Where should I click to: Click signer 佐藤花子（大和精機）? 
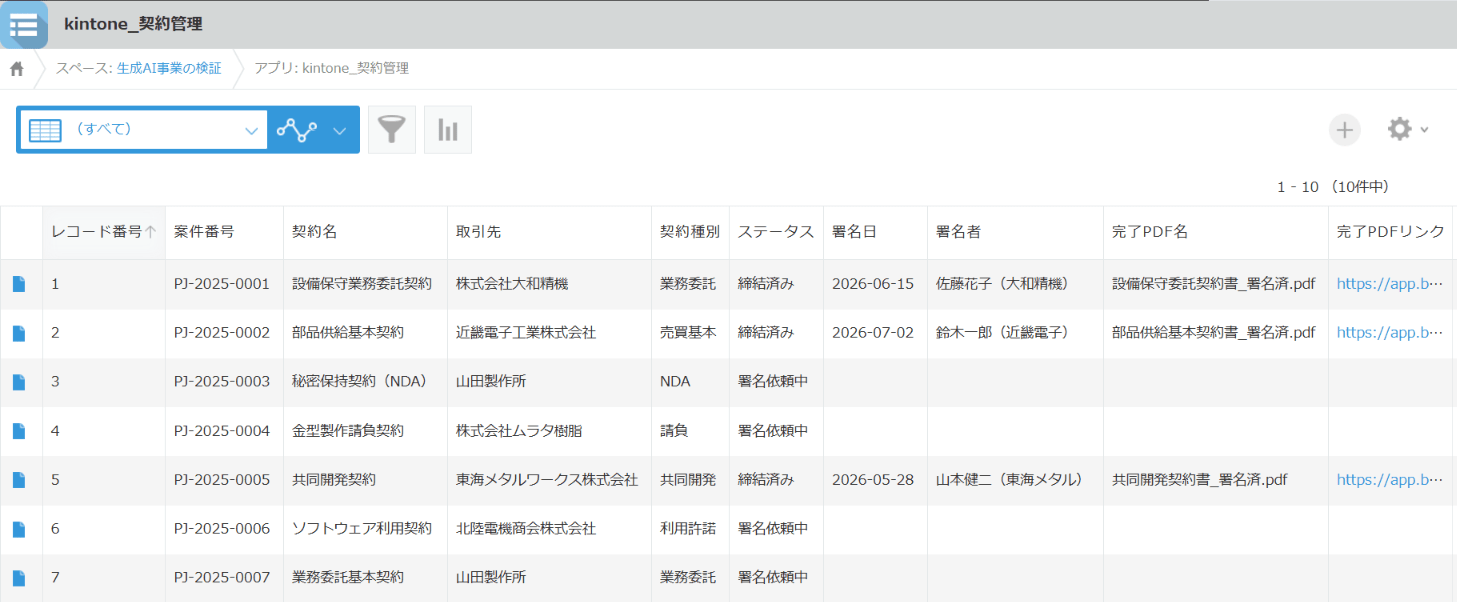(1003, 284)
